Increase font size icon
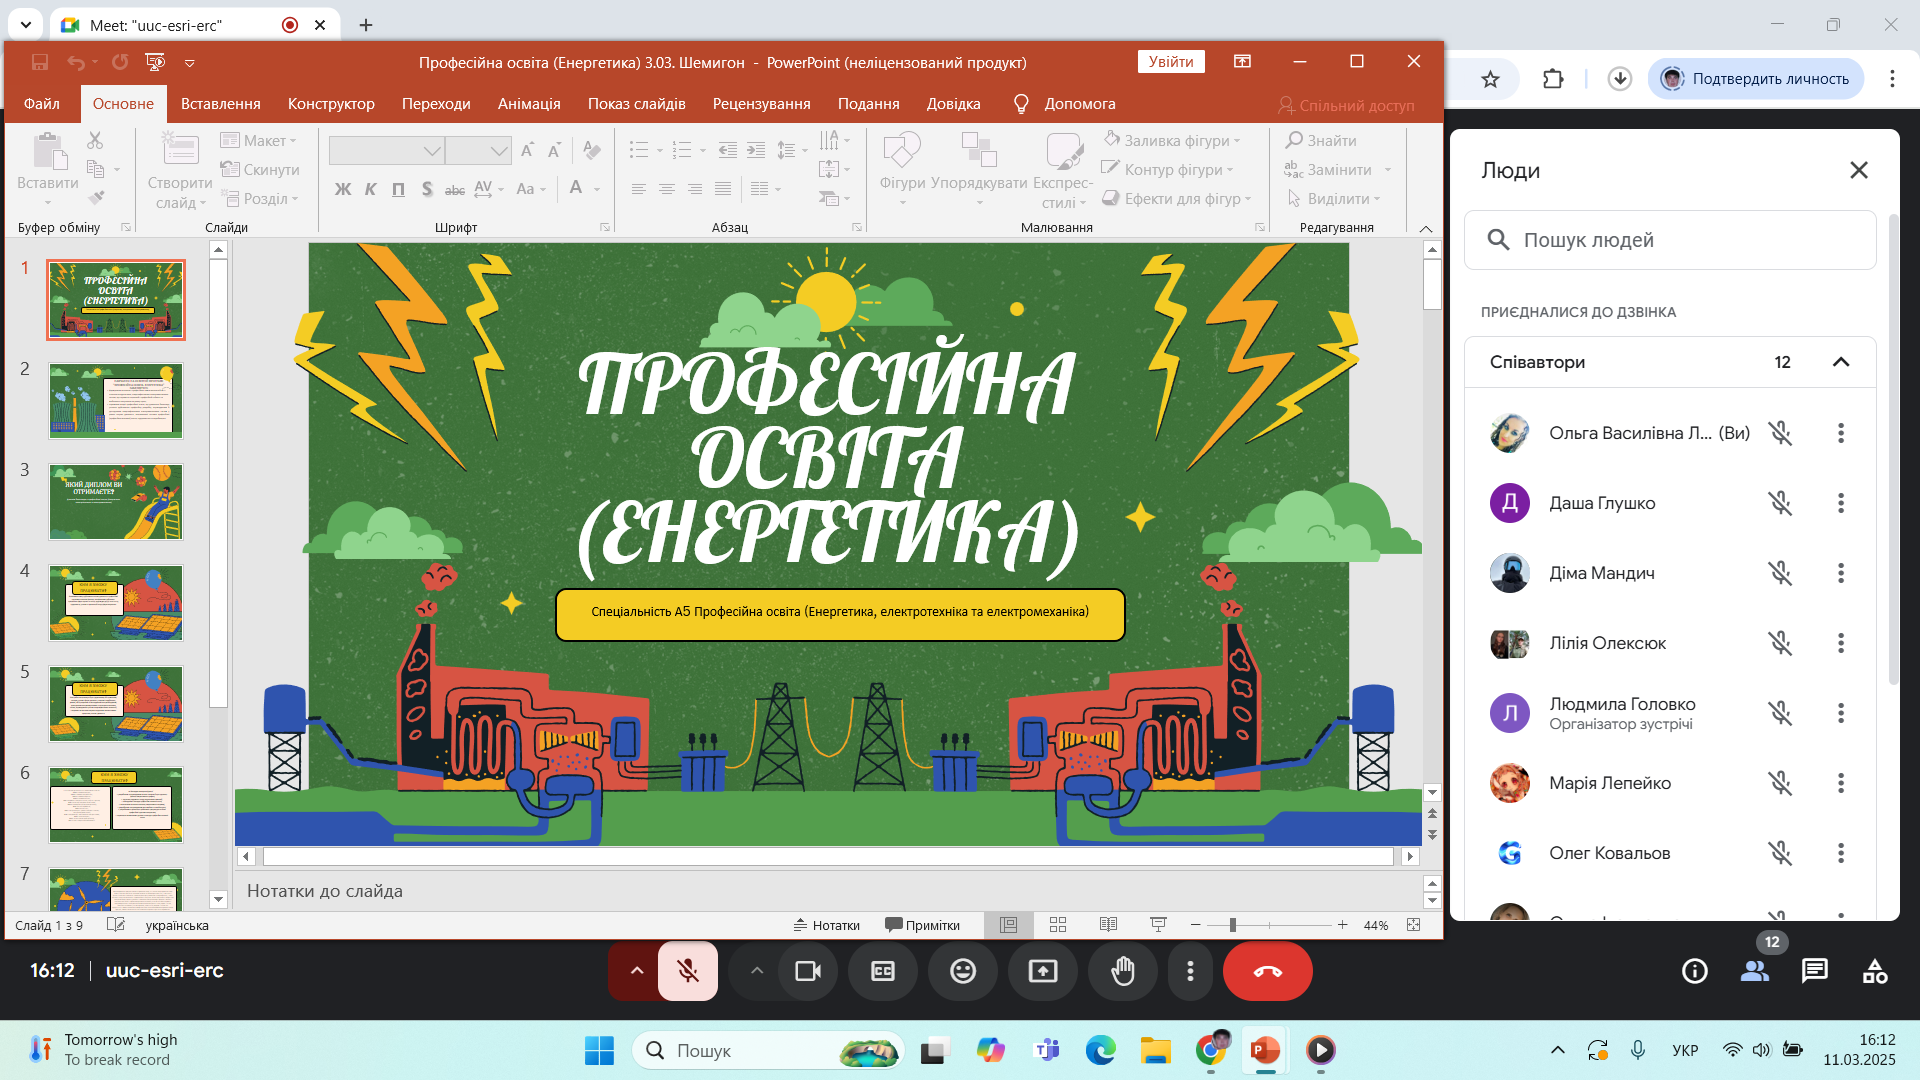 point(528,151)
